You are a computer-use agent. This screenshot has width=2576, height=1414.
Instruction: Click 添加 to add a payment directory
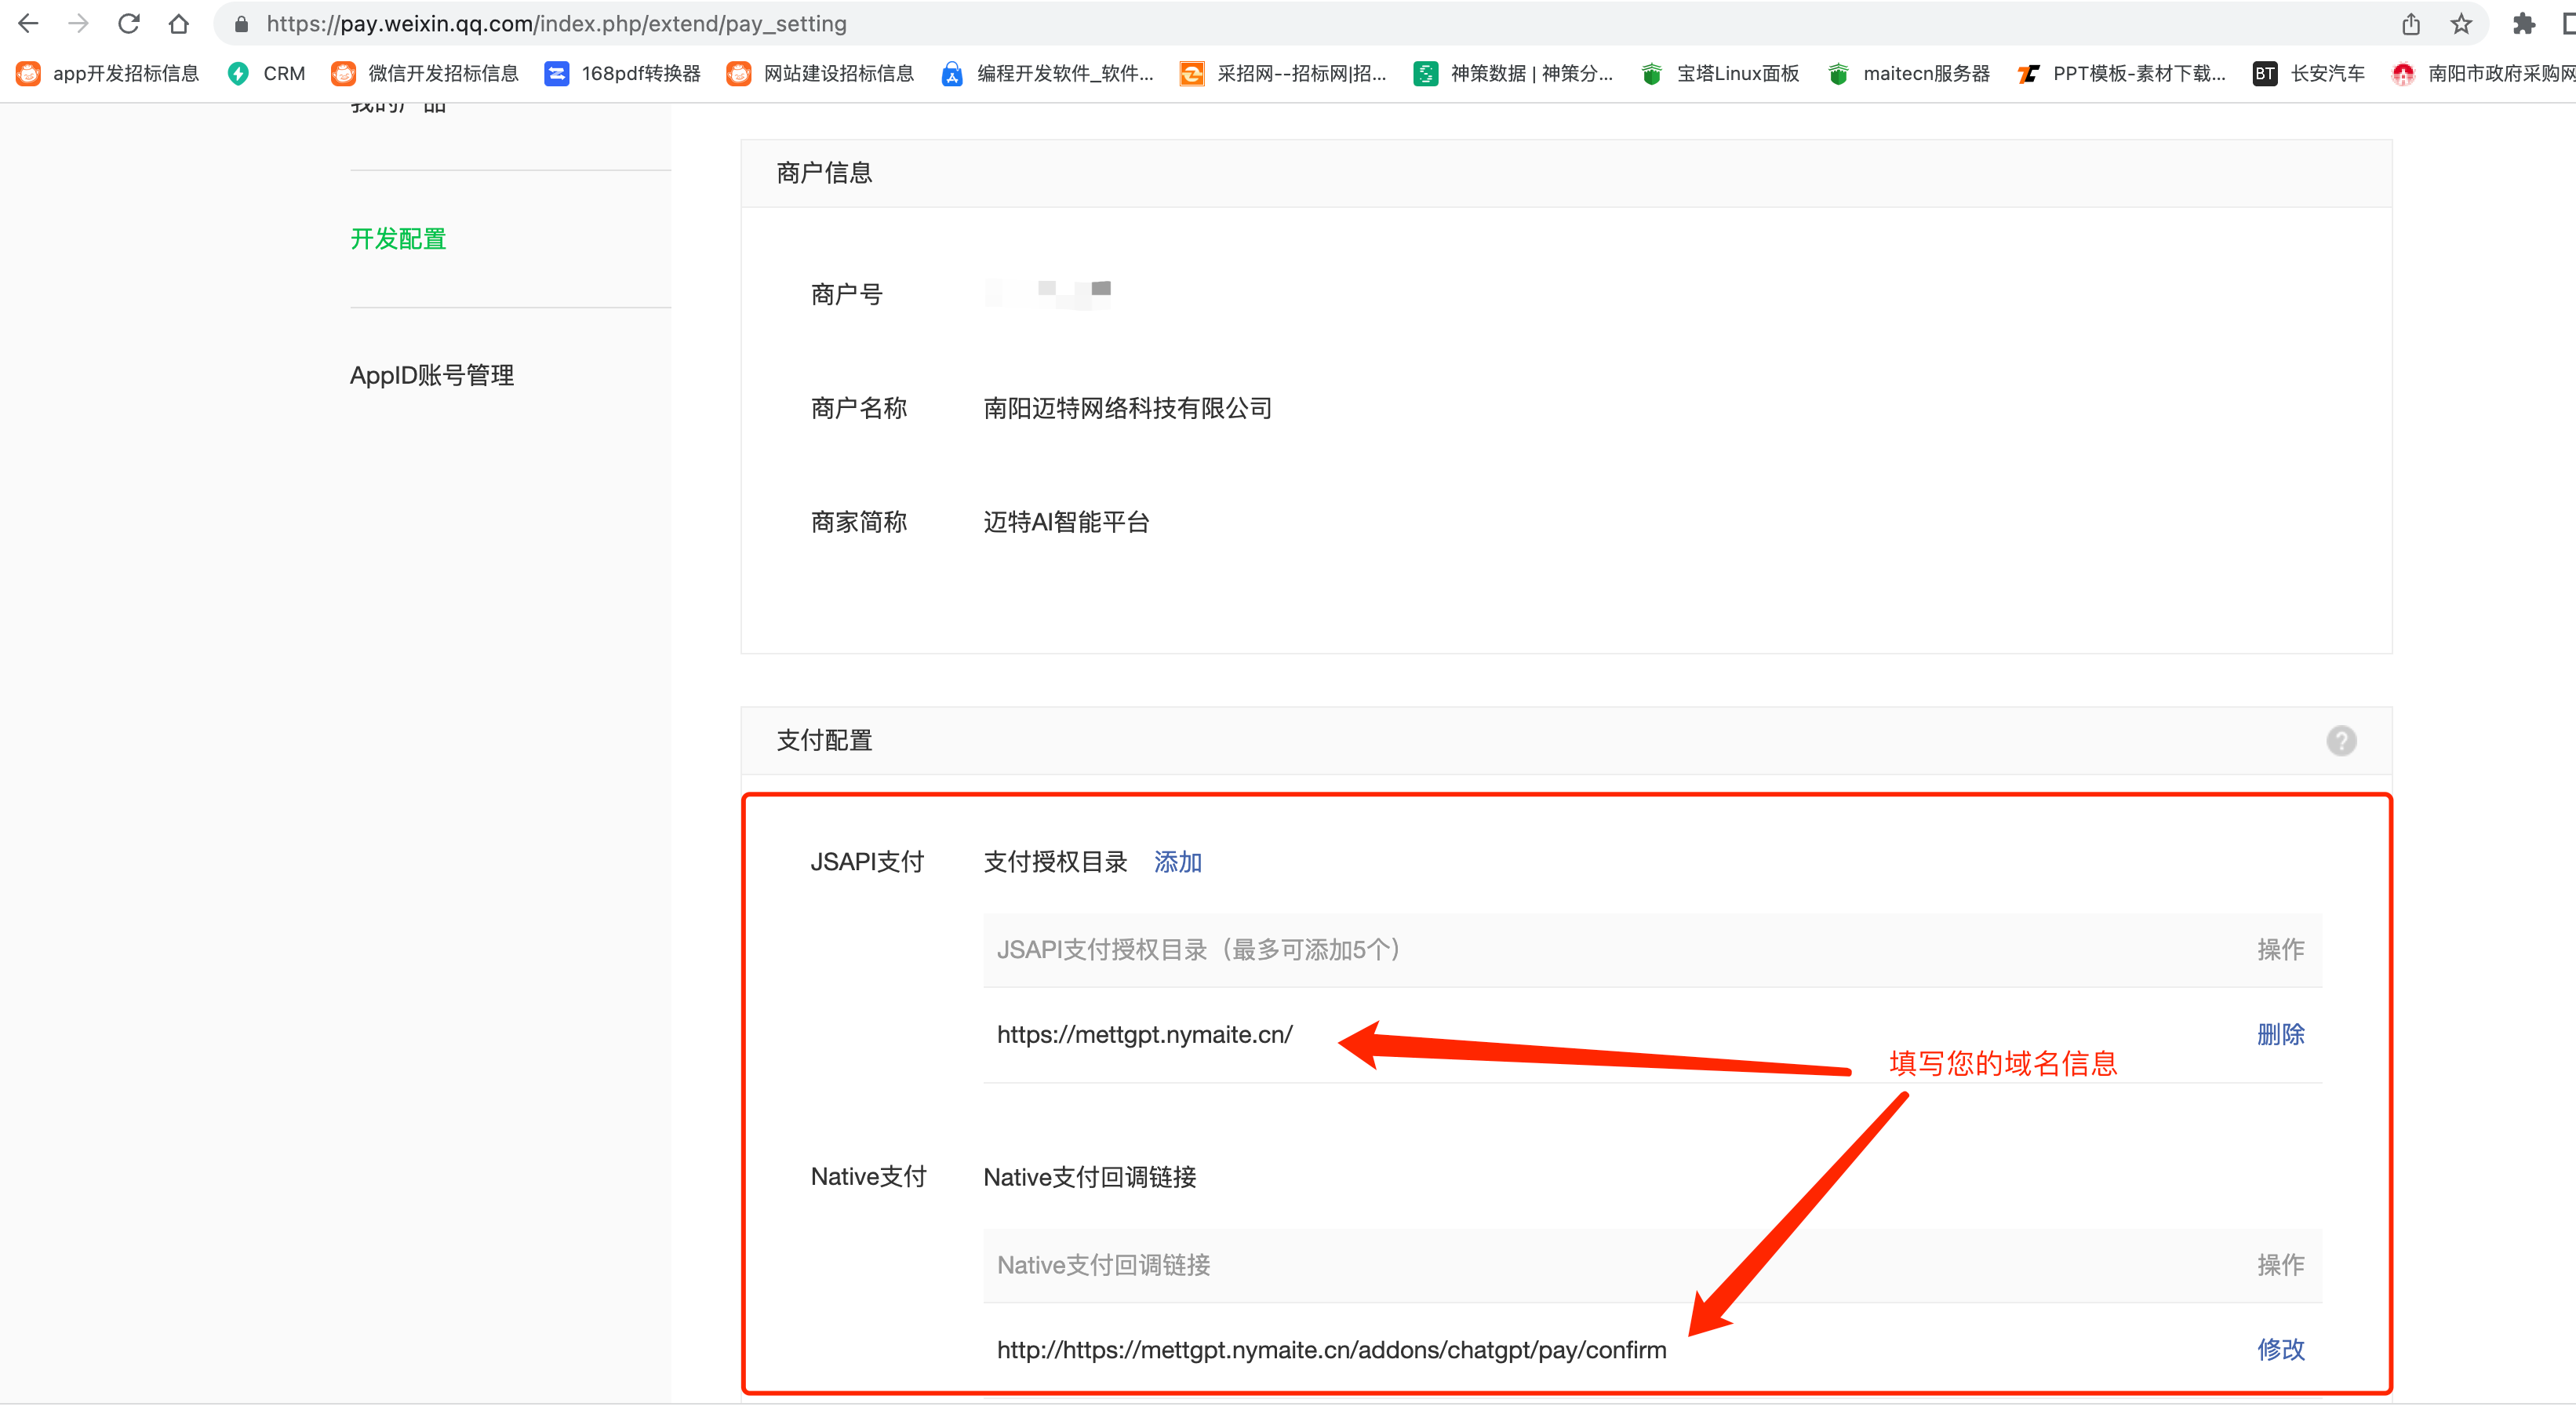tap(1177, 861)
